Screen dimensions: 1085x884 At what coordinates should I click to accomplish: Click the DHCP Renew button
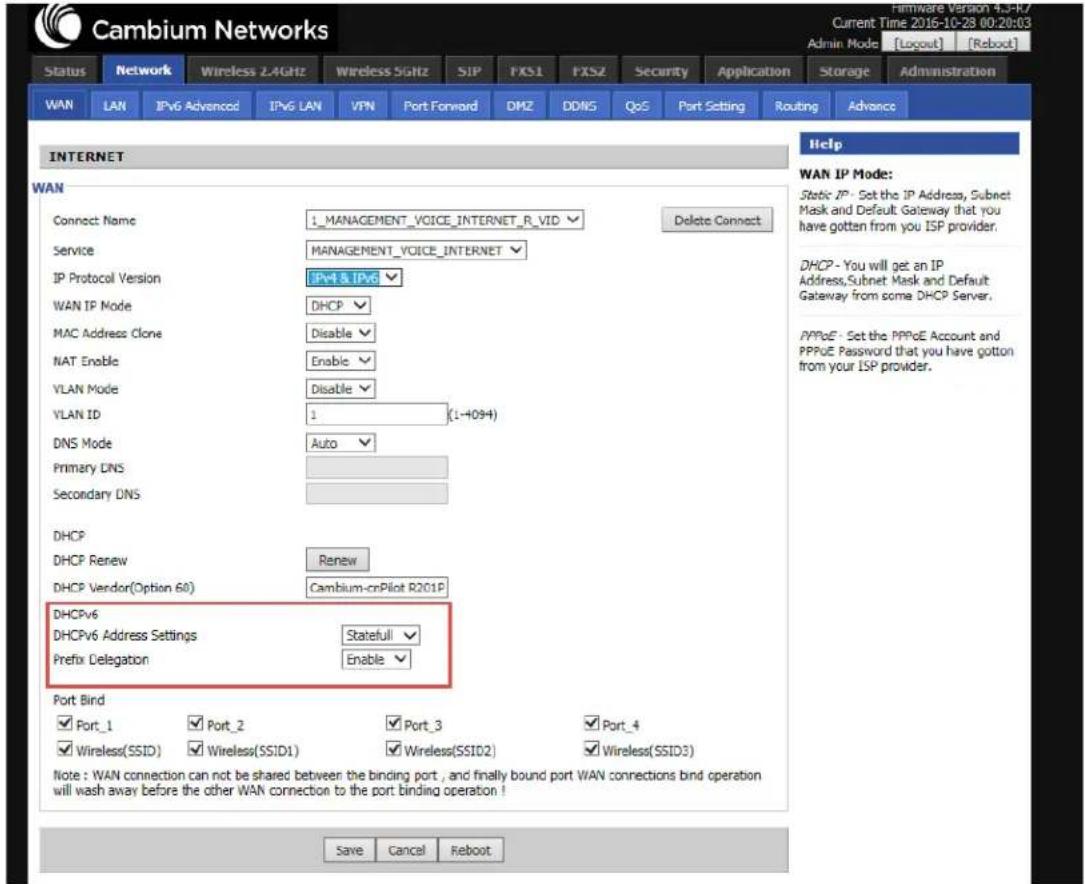(337, 560)
